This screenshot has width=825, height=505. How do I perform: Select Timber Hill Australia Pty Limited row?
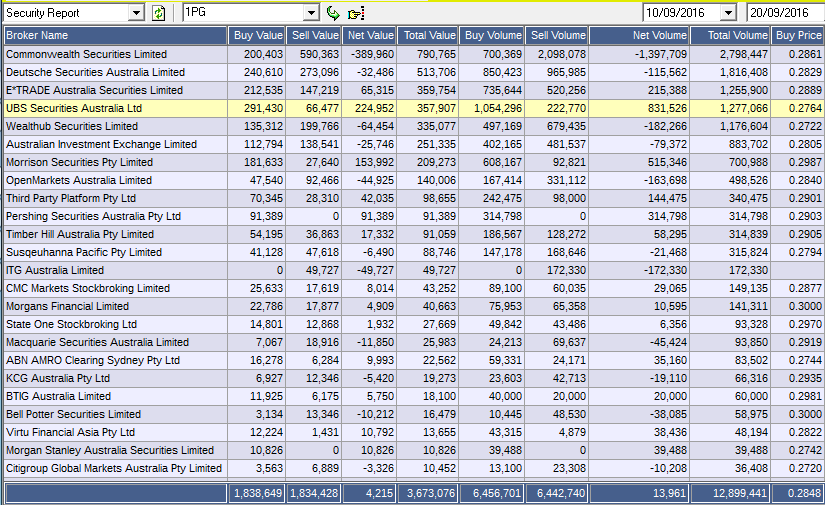point(412,234)
